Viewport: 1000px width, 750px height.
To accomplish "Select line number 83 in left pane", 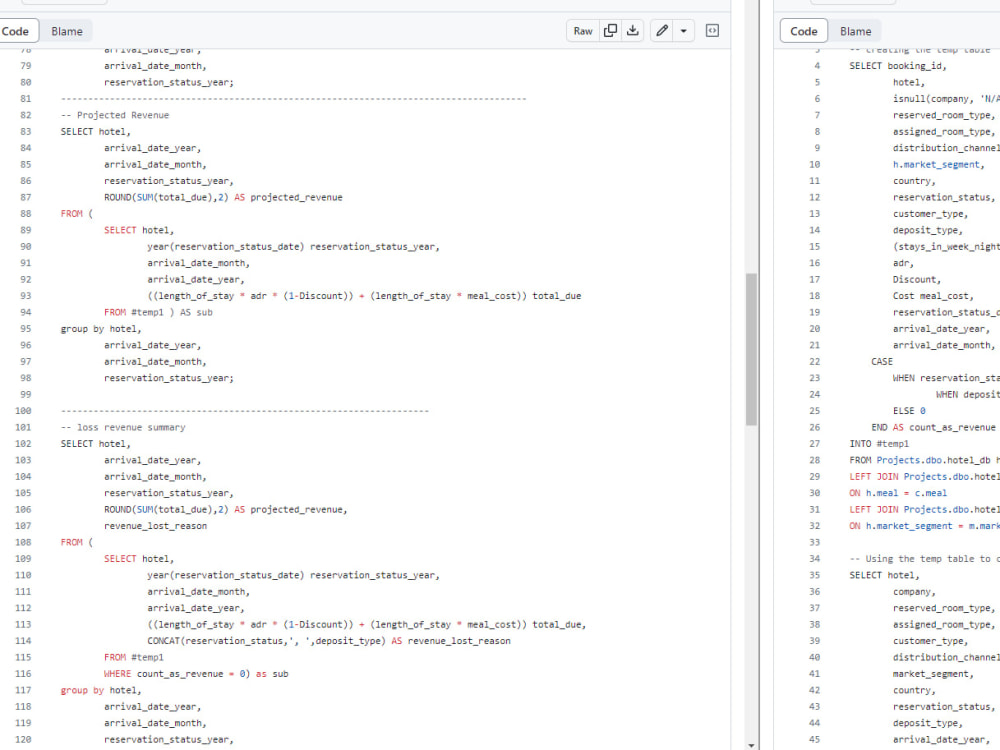I will click(26, 131).
